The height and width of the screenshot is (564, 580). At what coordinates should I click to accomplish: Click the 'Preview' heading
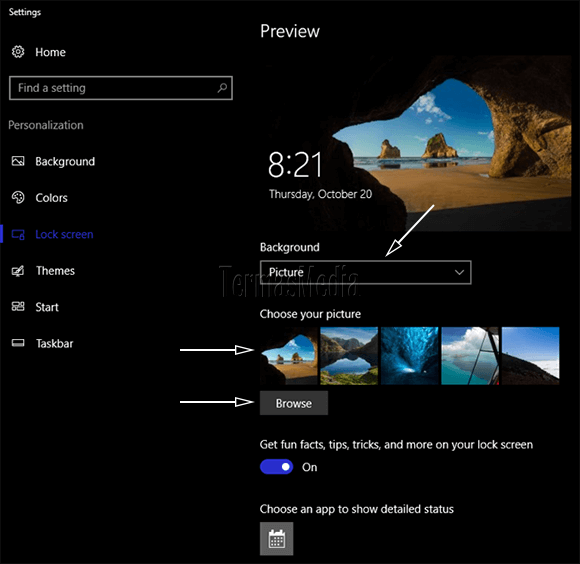290,31
